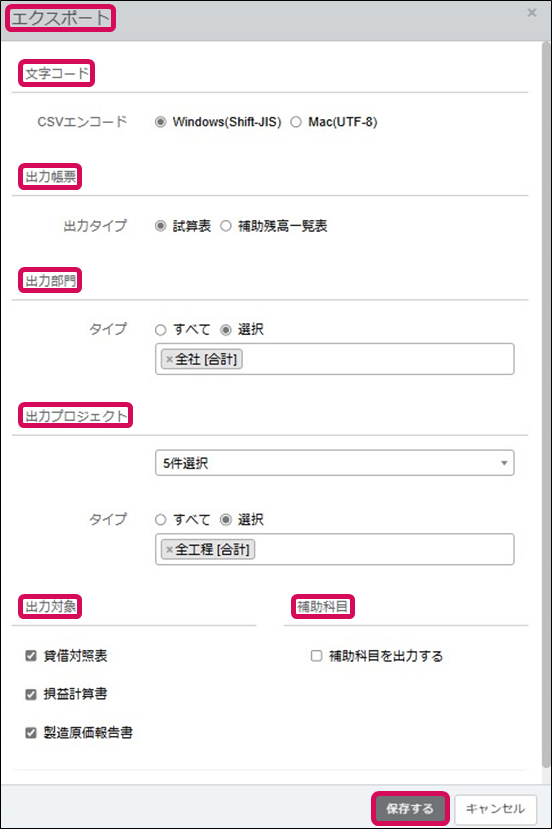The width and height of the screenshot is (552, 829).
Task: Choose 補助残高一覧表 output type
Action: tap(226, 226)
